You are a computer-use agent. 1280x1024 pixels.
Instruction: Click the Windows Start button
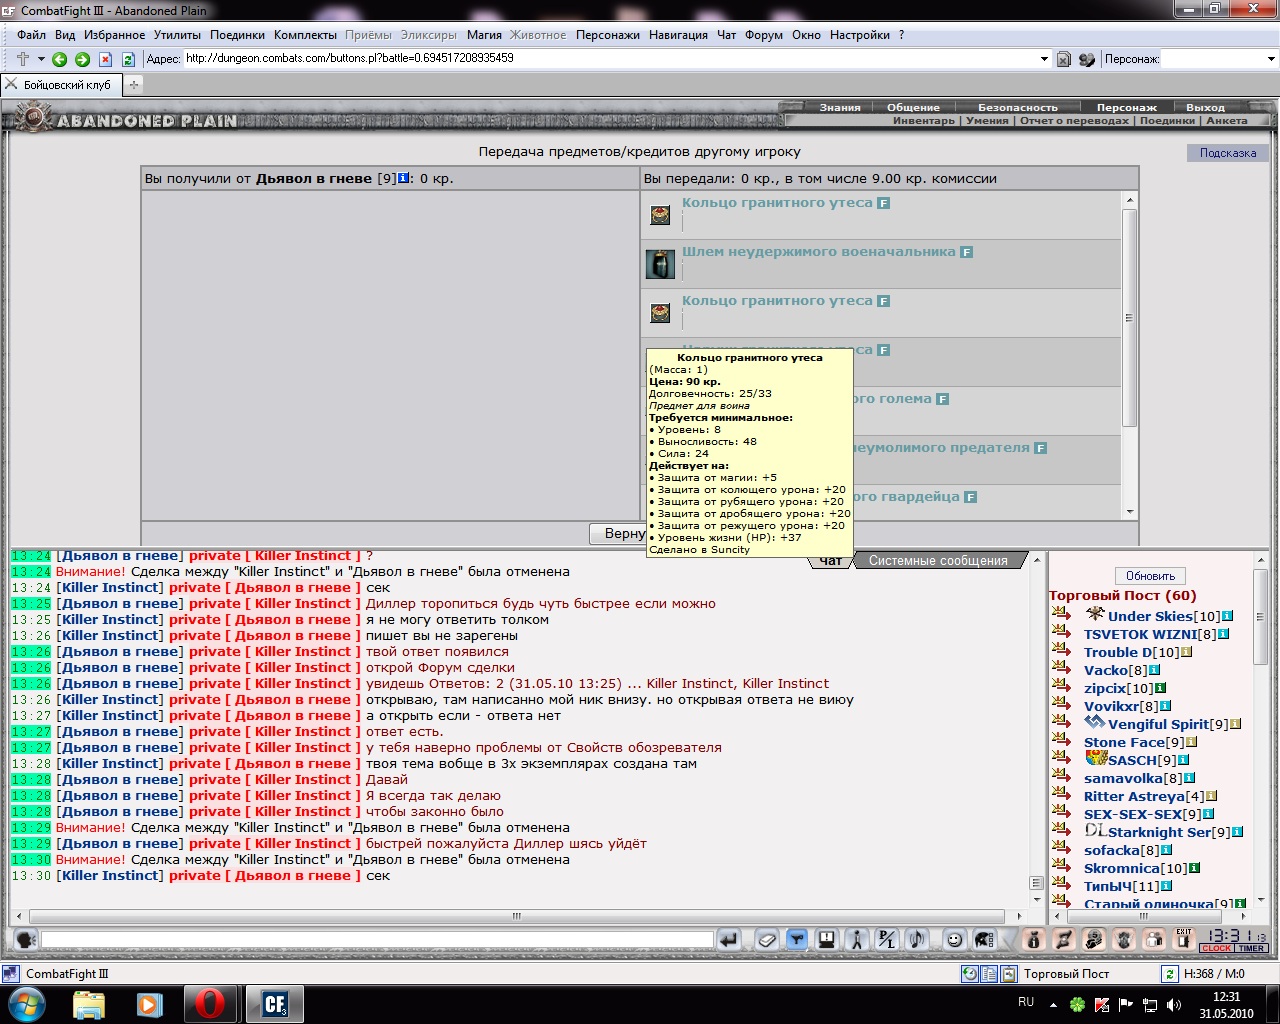coord(26,1003)
